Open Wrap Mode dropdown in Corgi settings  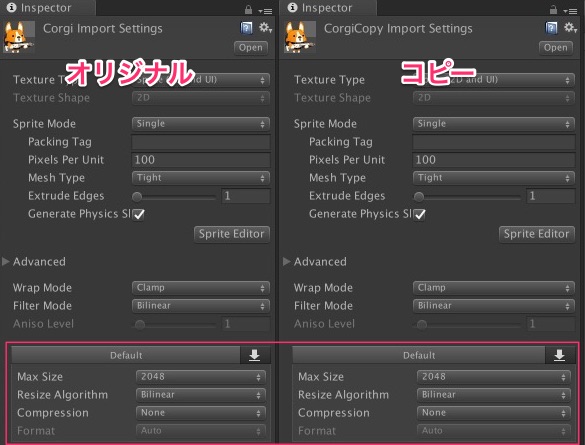click(x=201, y=288)
